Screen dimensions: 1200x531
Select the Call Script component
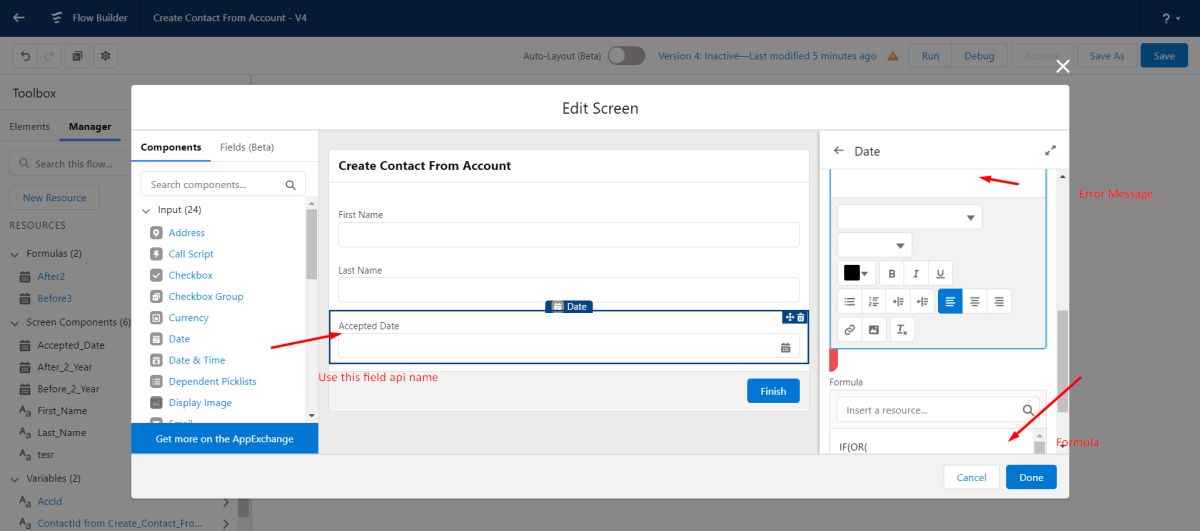pyautogui.click(x=191, y=254)
